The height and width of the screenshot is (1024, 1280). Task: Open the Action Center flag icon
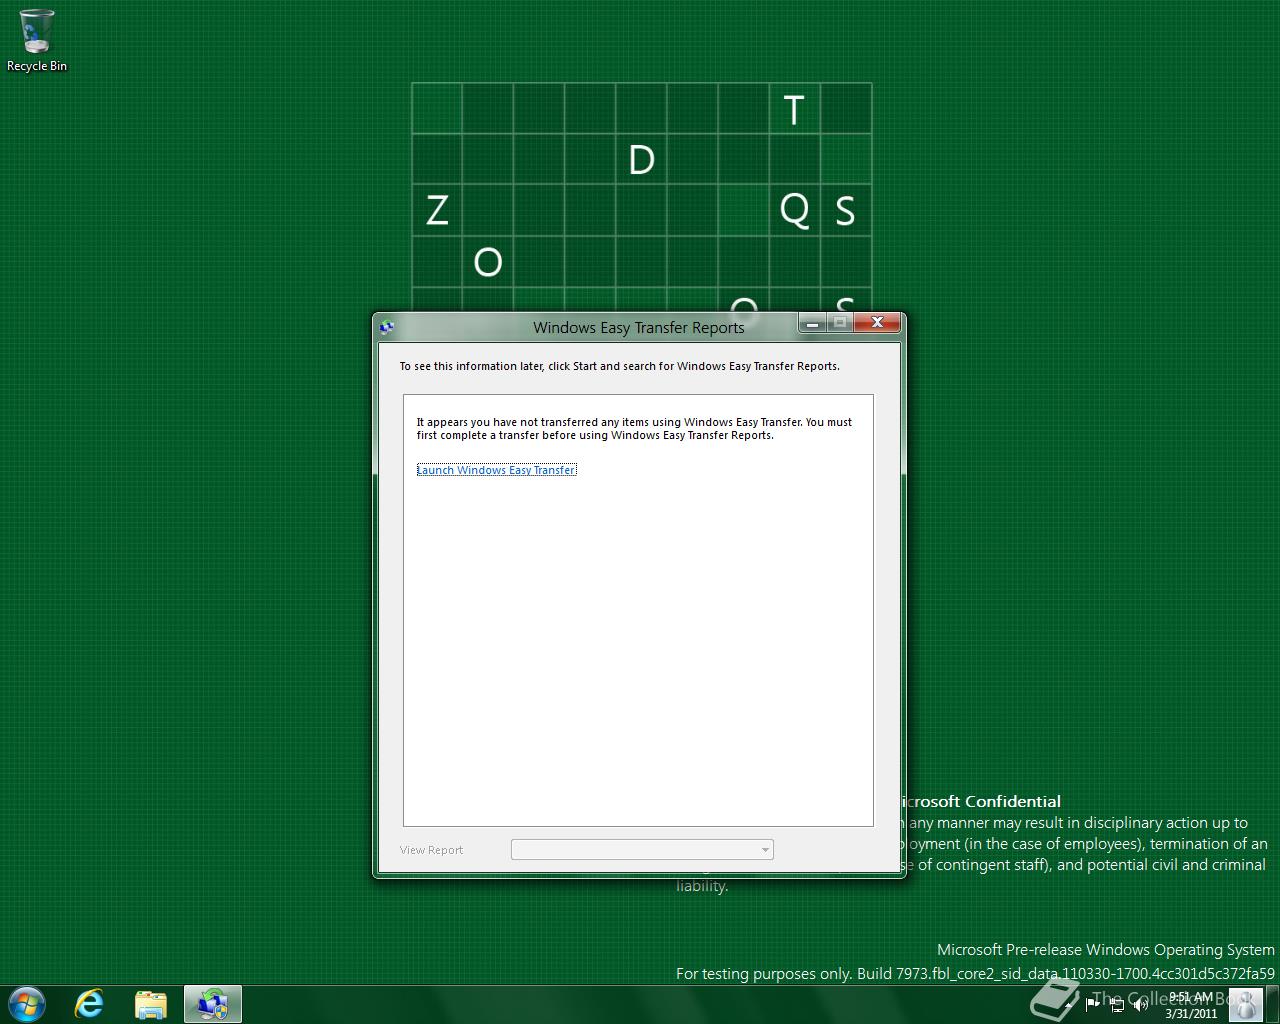pyautogui.click(x=1092, y=1004)
